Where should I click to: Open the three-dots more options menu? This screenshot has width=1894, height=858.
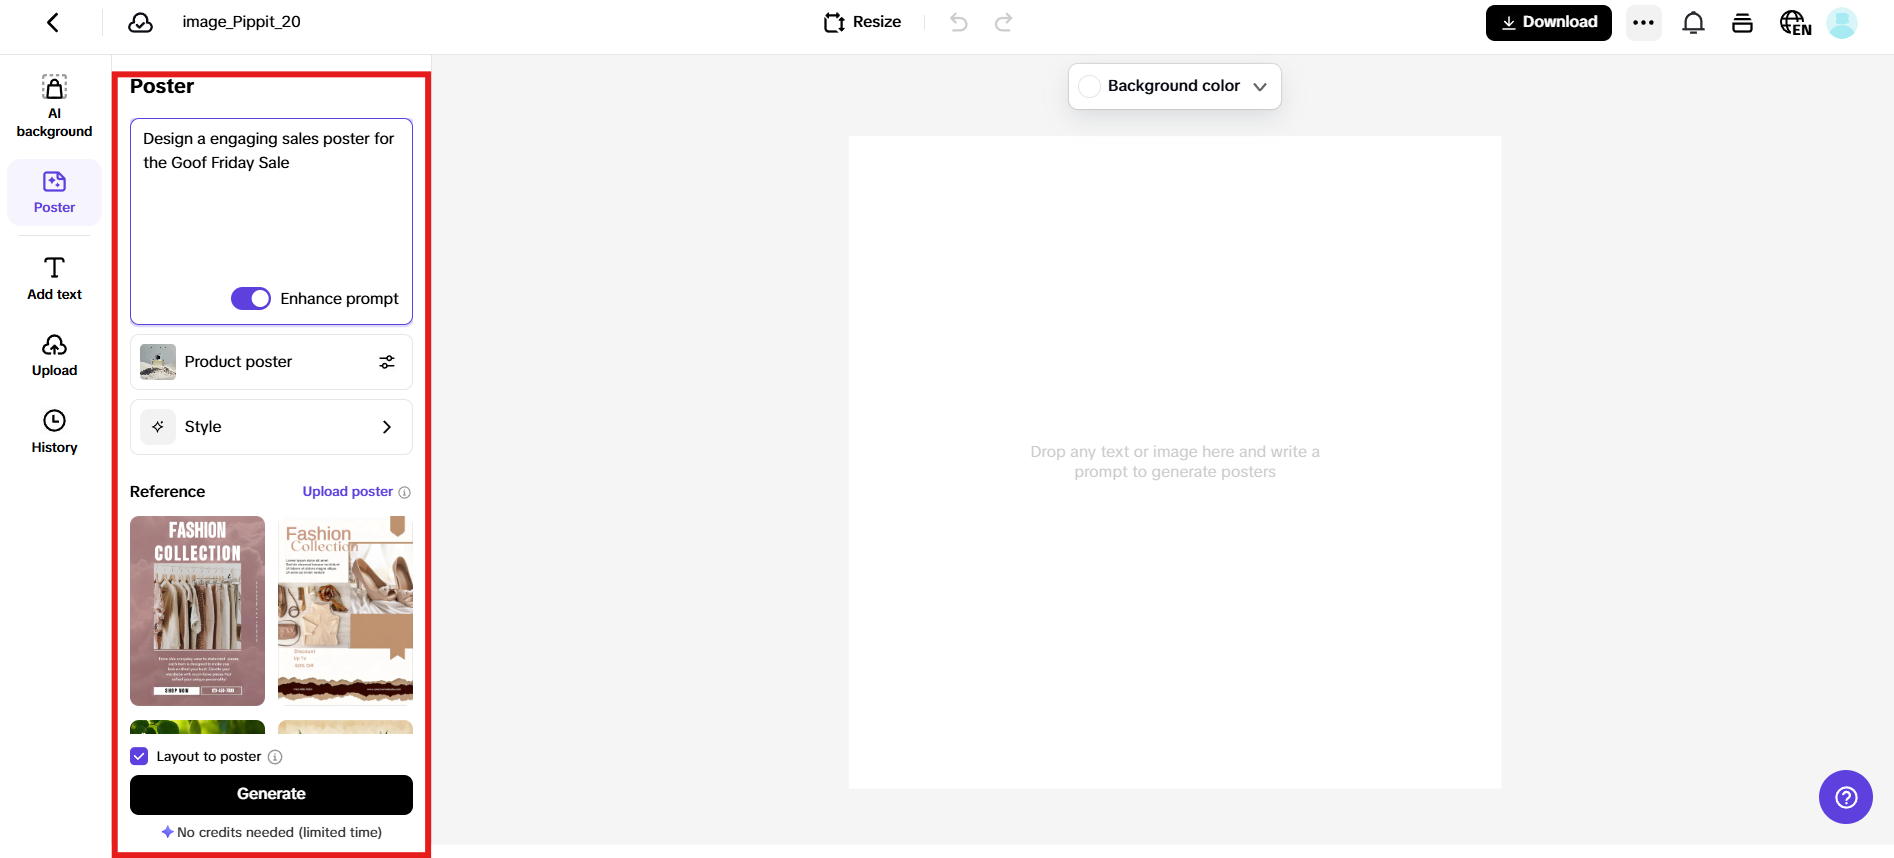click(1643, 22)
